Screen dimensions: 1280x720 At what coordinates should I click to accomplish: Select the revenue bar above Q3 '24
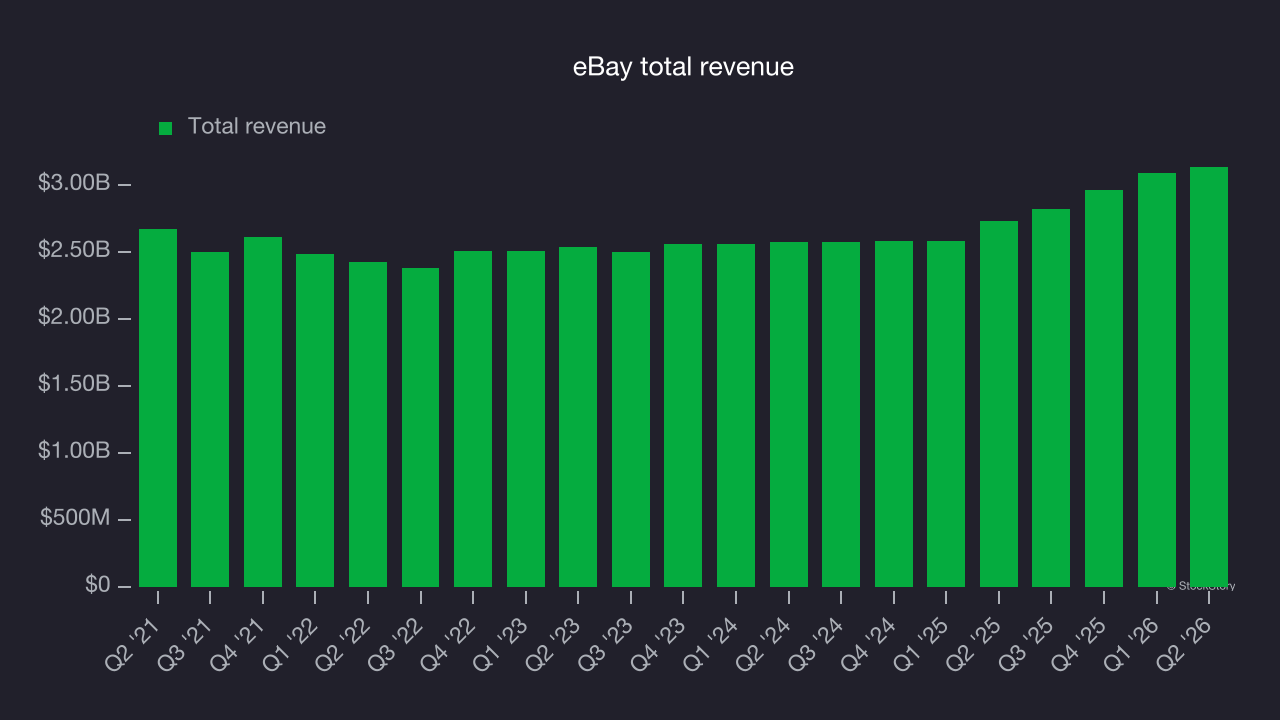[841, 414]
